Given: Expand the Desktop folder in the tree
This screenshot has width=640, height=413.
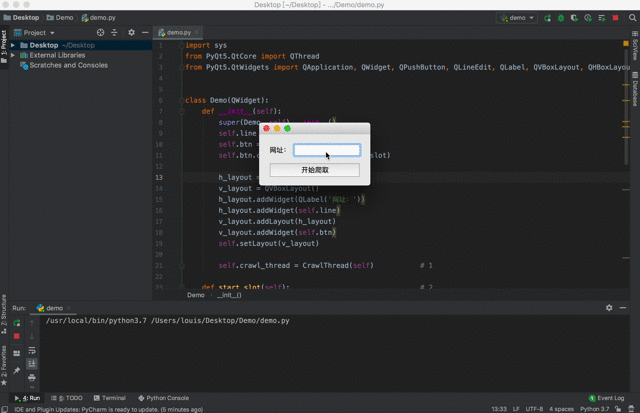Looking at the screenshot, I should 13,45.
